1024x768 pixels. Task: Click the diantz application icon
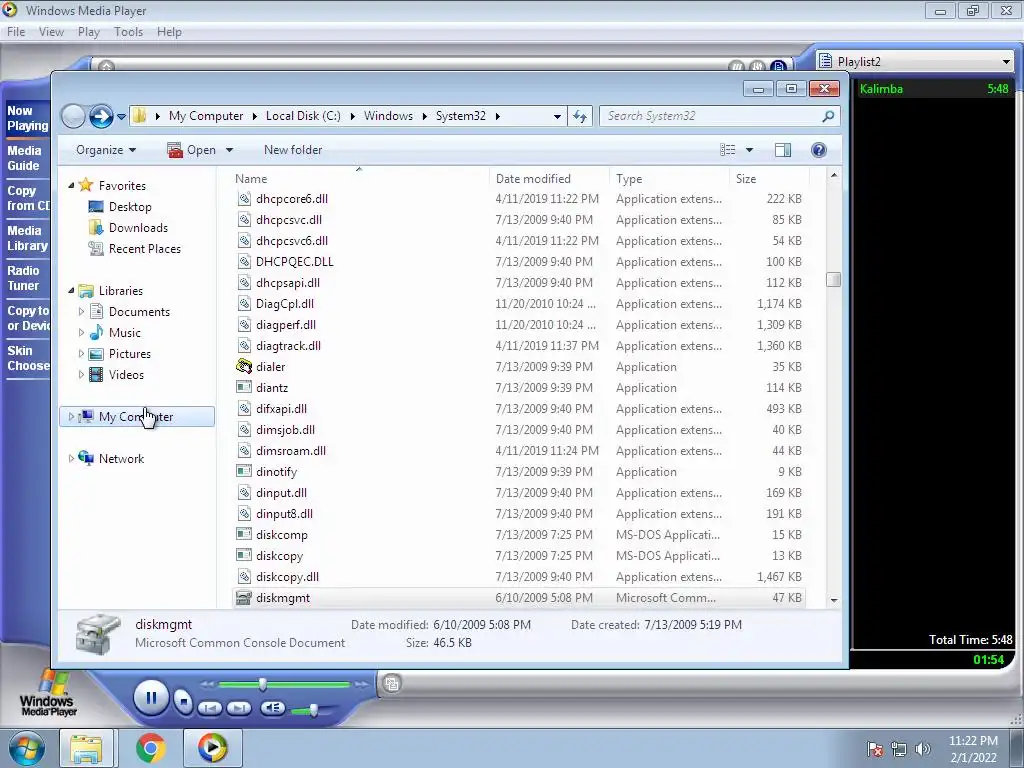coord(244,387)
